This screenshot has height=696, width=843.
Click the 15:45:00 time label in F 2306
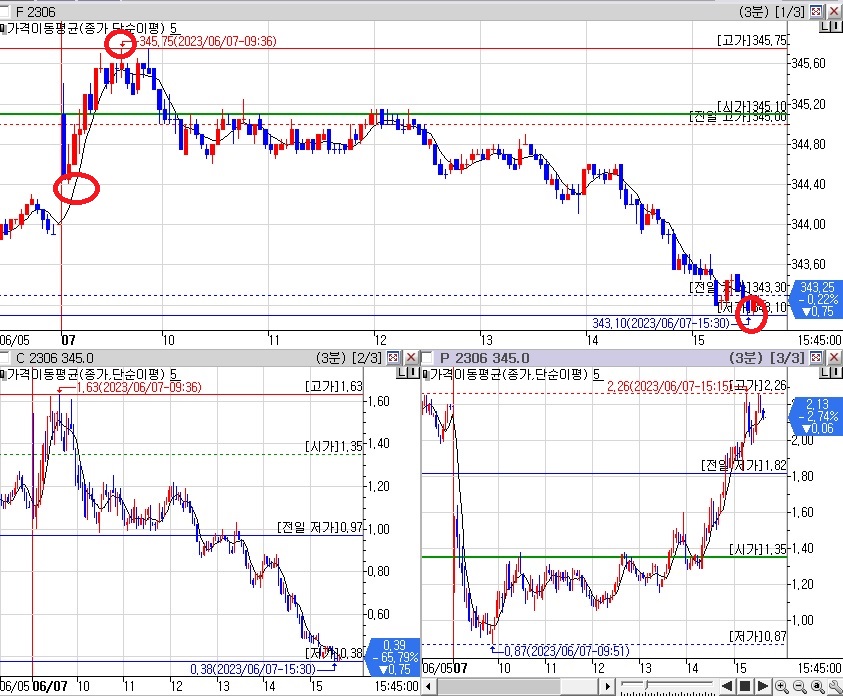tap(819, 340)
